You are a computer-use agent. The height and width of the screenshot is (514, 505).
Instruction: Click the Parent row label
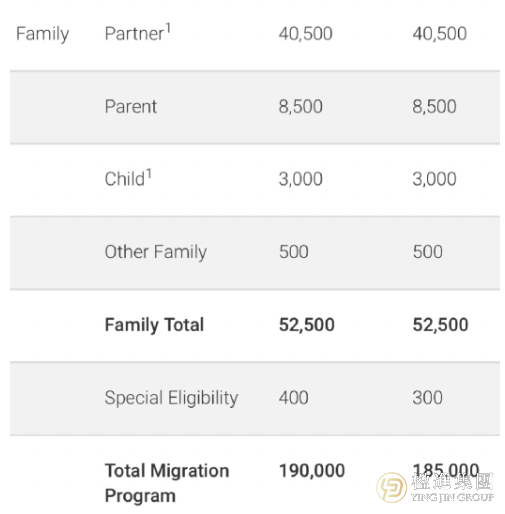pos(131,107)
